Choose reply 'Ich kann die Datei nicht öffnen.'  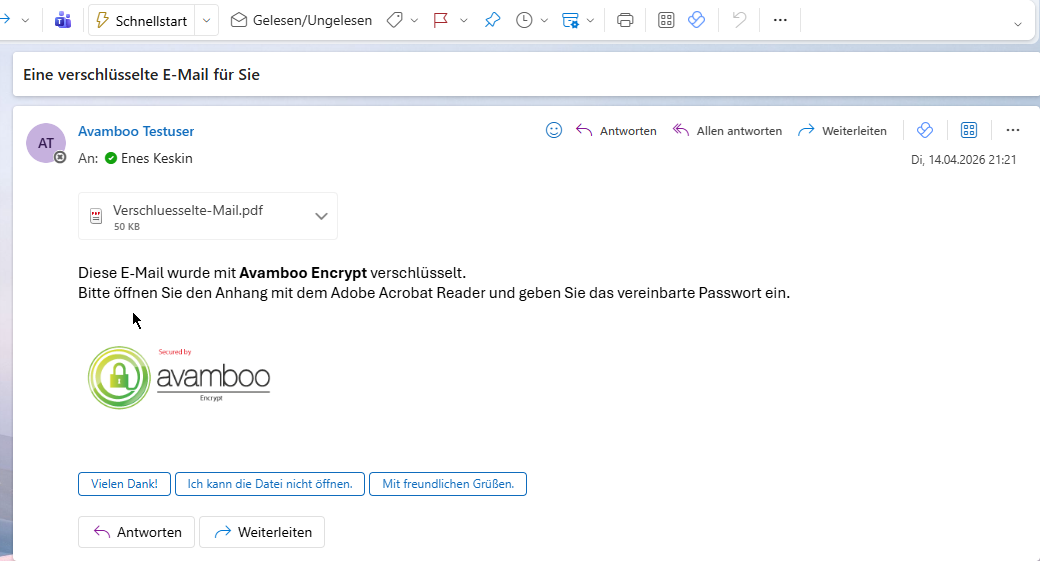(x=270, y=484)
